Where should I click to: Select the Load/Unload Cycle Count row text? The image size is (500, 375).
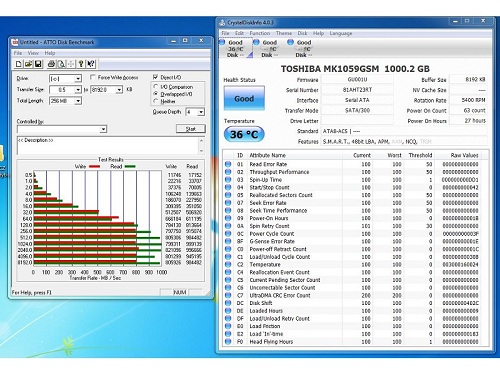pyautogui.click(x=280, y=257)
